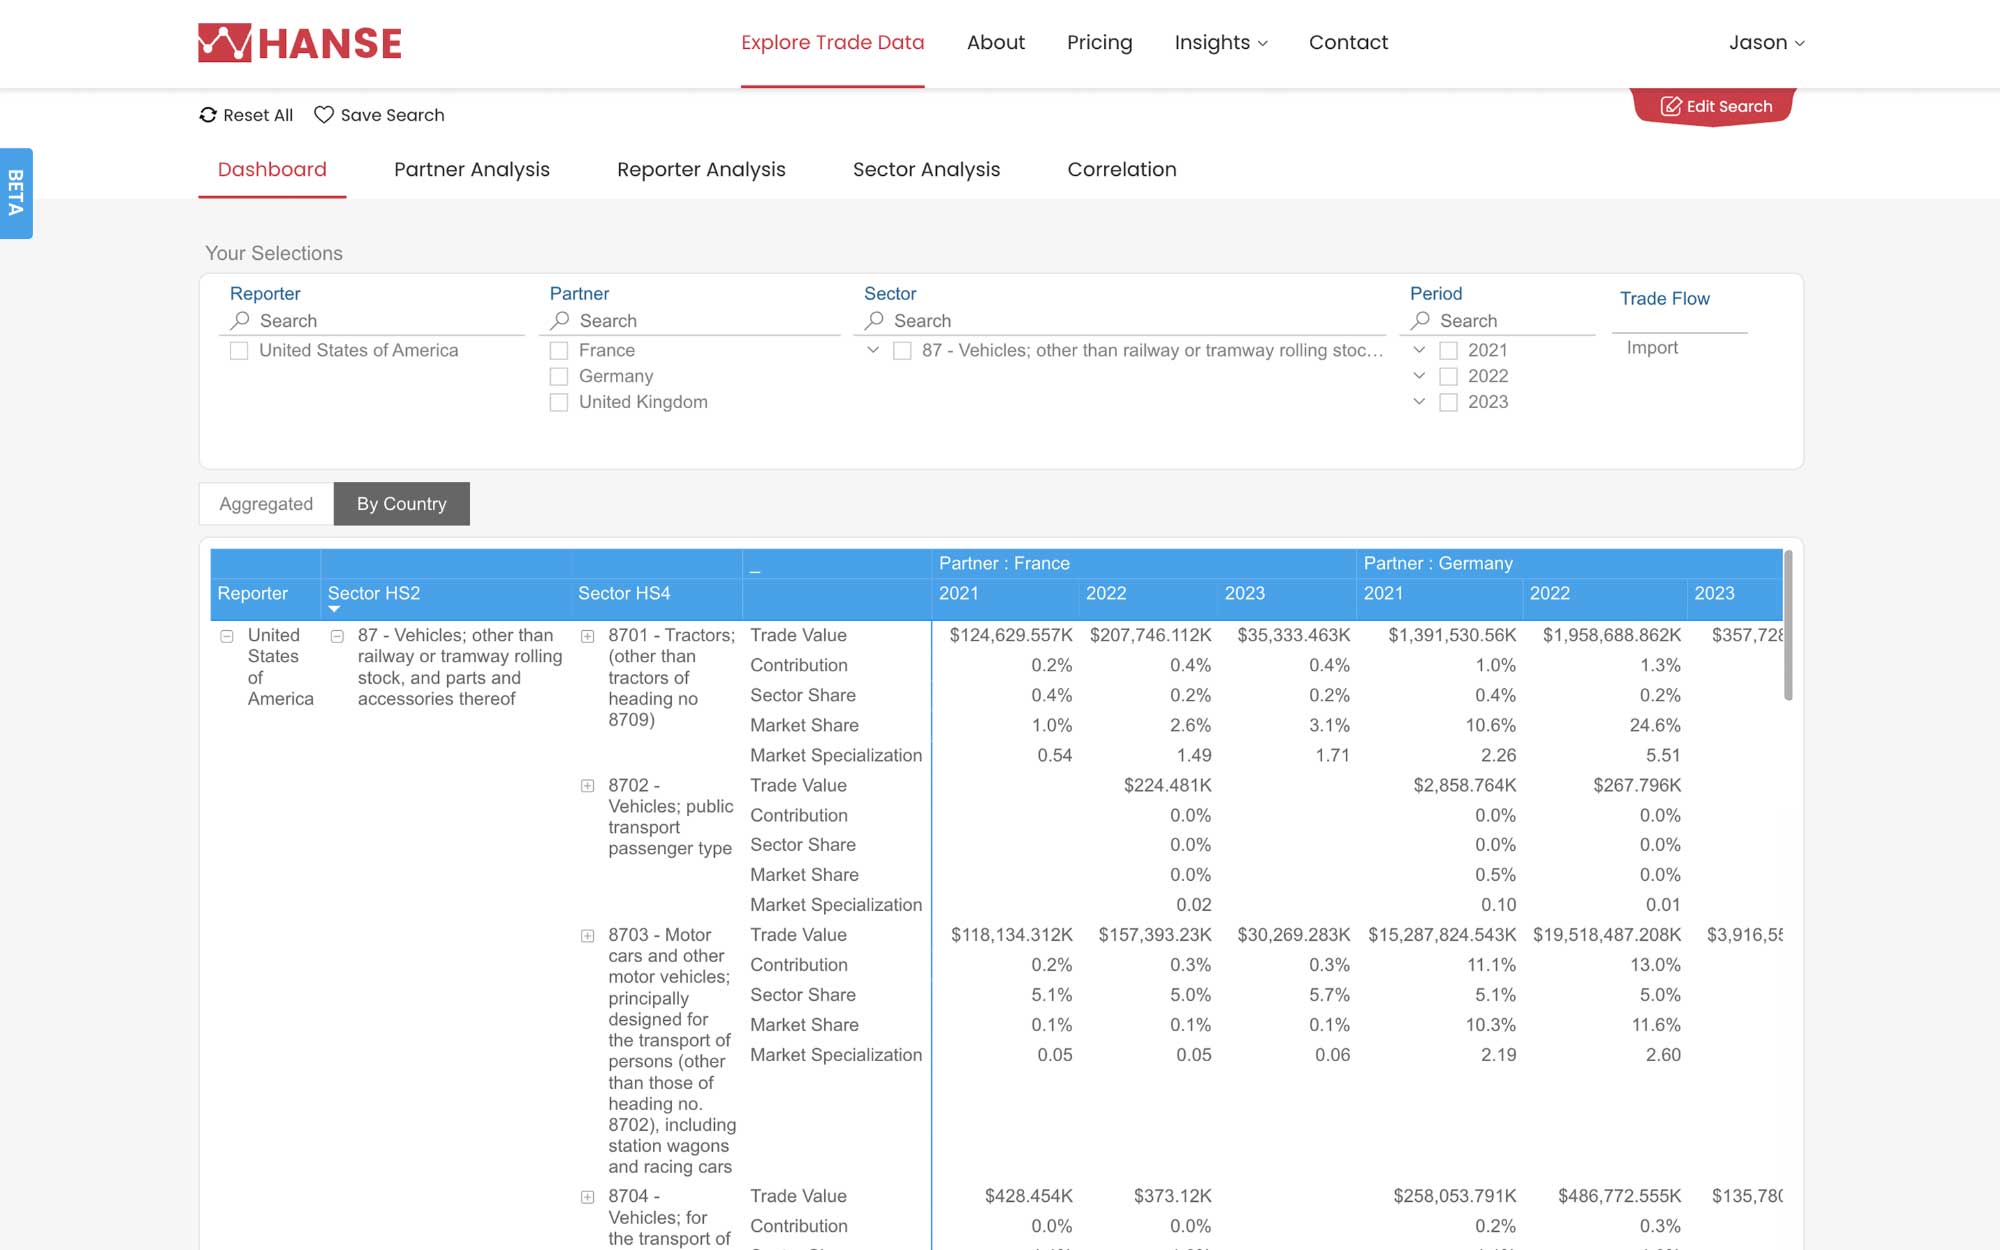Click the Period search magnifier icon
Screen dimensions: 2000x1250
(x=1420, y=320)
